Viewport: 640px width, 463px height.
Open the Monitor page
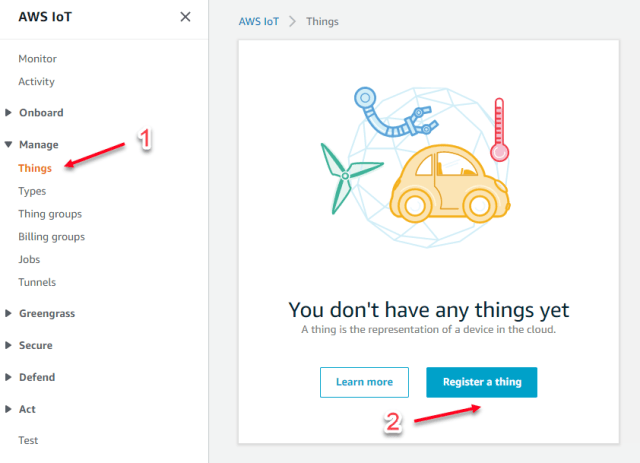(x=37, y=59)
